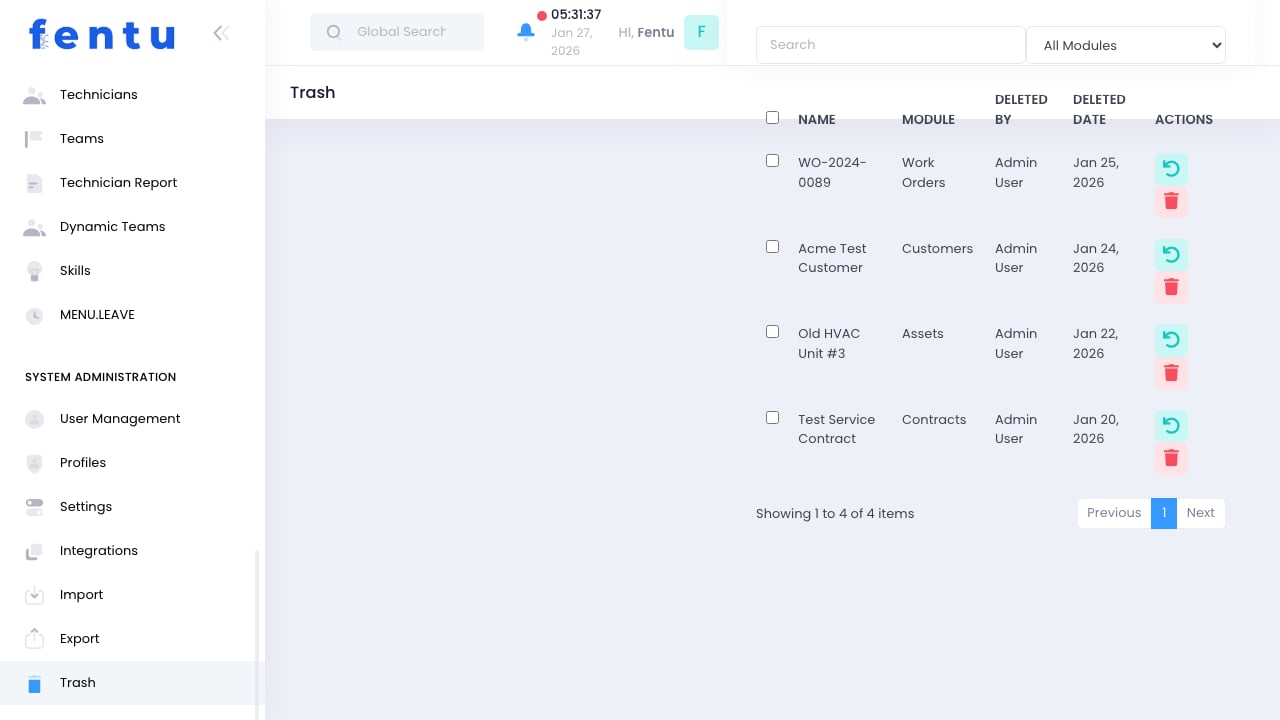The image size is (1280, 720).
Task: Open Import menu item
Action: pyautogui.click(x=132, y=595)
